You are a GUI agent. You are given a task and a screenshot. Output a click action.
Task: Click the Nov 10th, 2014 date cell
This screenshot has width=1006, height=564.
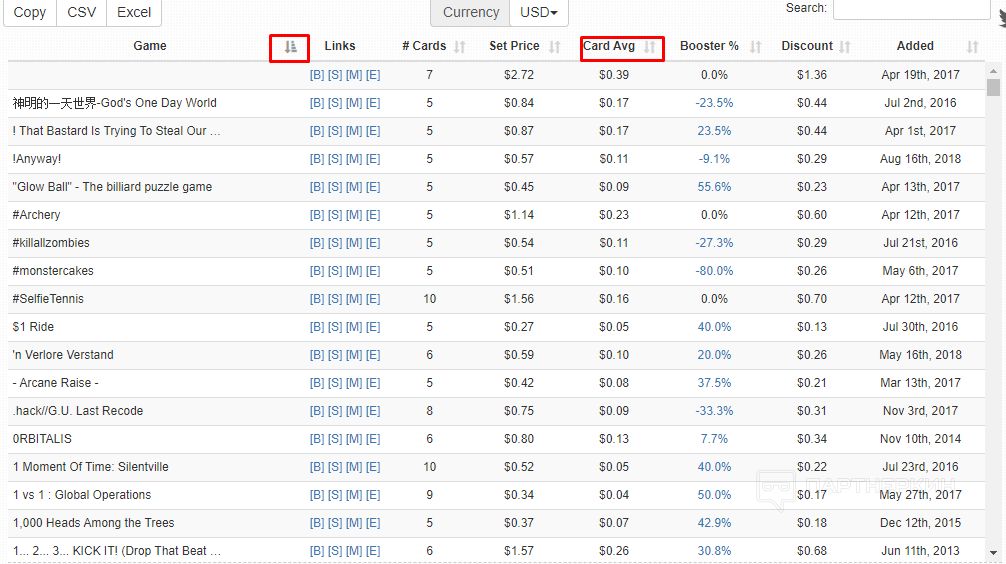pyautogui.click(x=920, y=439)
